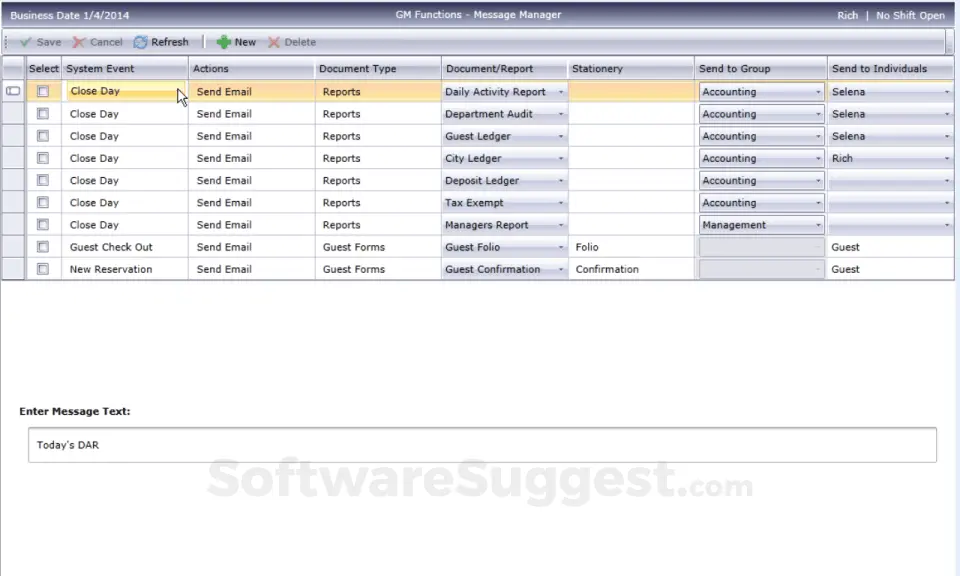The width and height of the screenshot is (960, 576).
Task: Select the Folio stationery cell
Action: (631, 247)
